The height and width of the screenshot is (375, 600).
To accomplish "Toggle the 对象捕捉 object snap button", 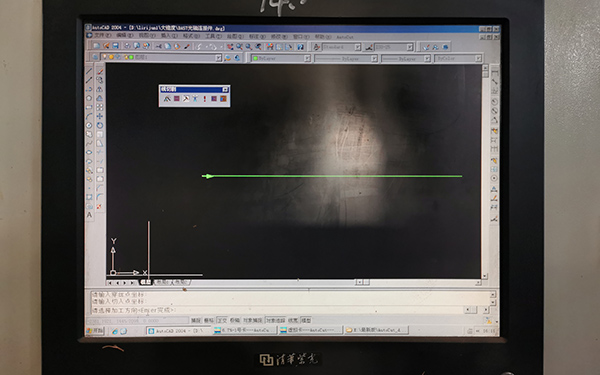I will [x=253, y=320].
